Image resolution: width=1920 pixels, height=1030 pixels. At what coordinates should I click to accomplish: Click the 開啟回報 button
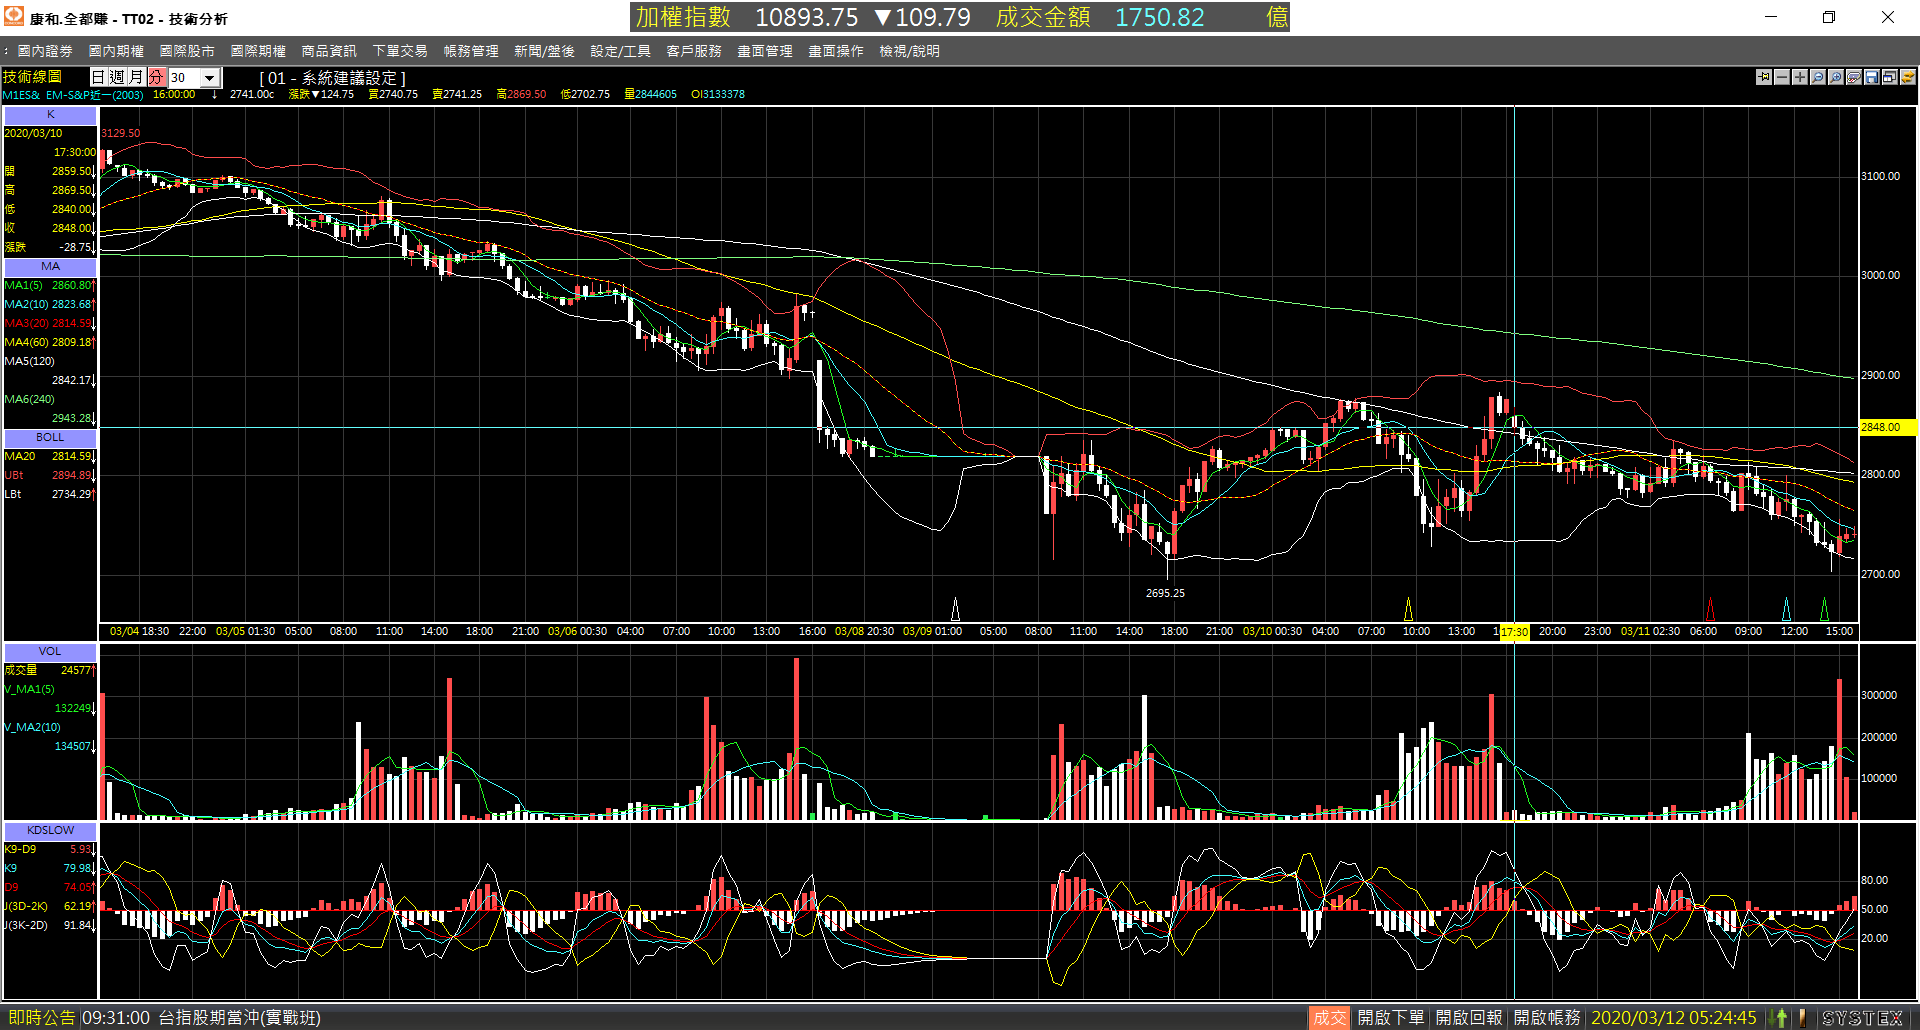coord(1469,1018)
